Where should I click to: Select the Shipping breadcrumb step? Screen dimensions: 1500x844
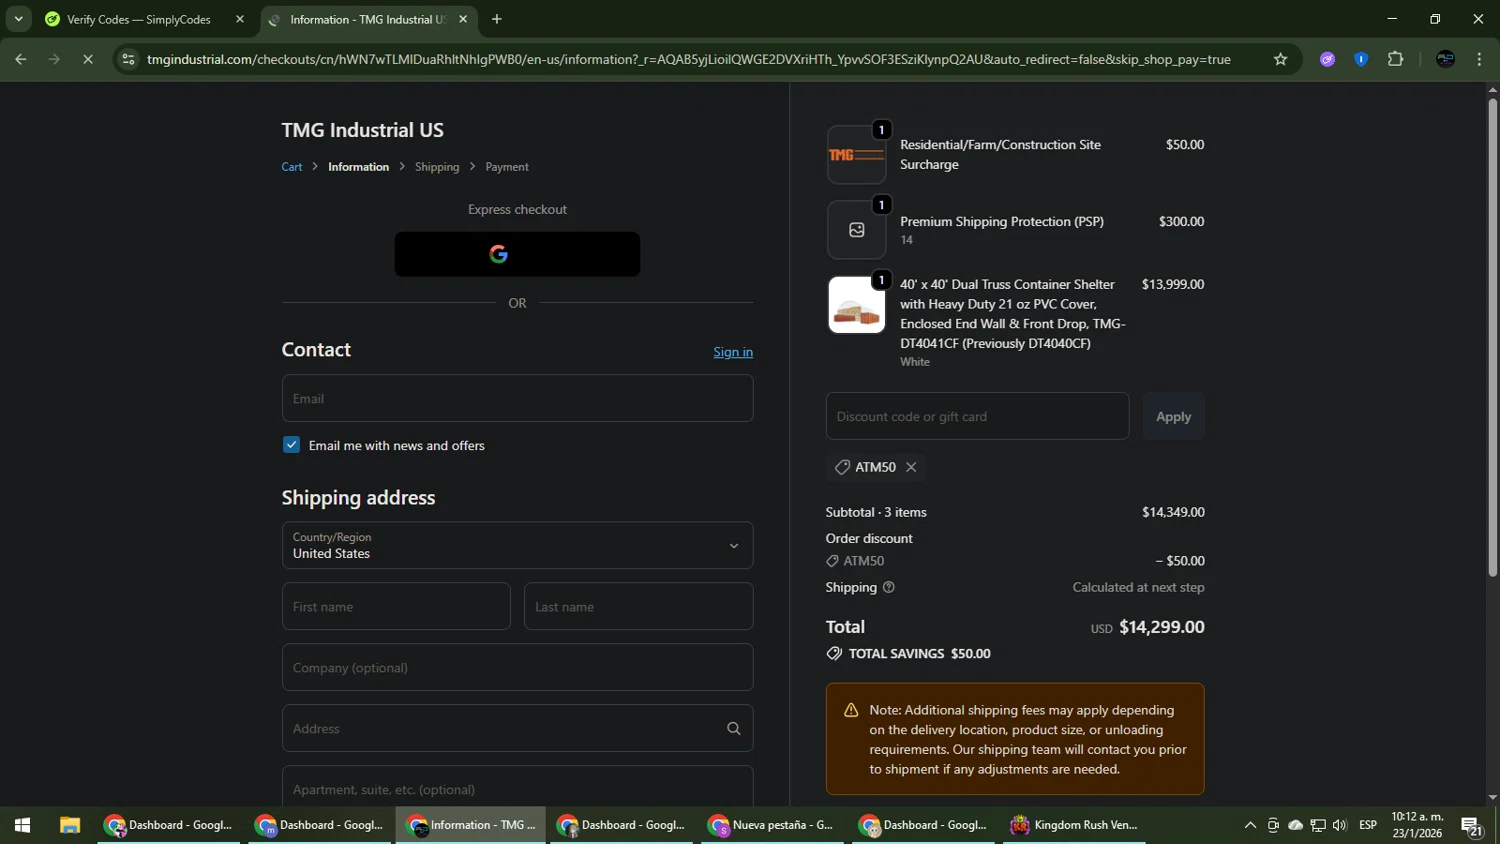pyautogui.click(x=437, y=167)
